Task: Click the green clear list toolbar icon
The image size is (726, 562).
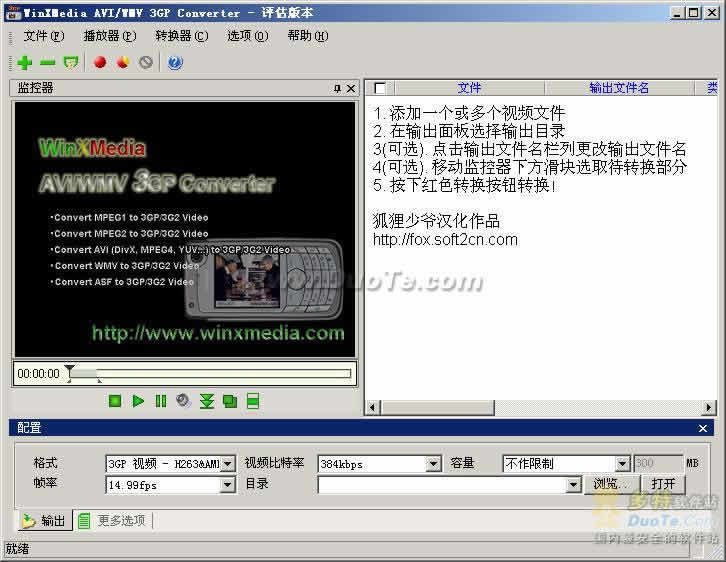Action: coord(71,62)
